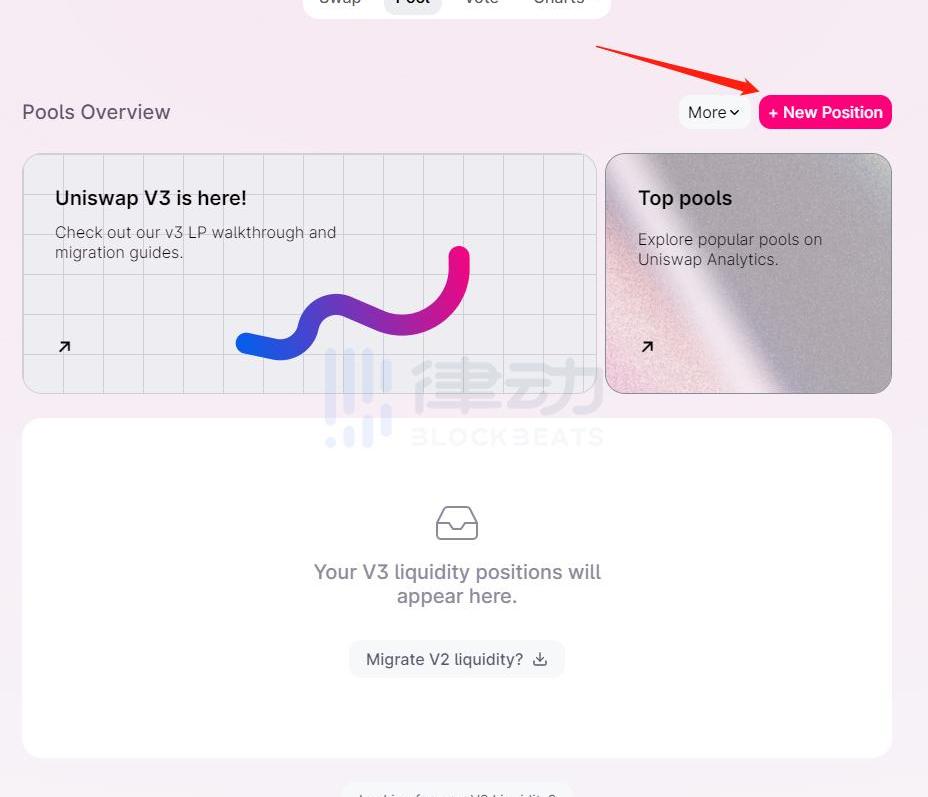This screenshot has height=797, width=928.
Task: Click the Pools Overview heading
Action: click(x=96, y=112)
